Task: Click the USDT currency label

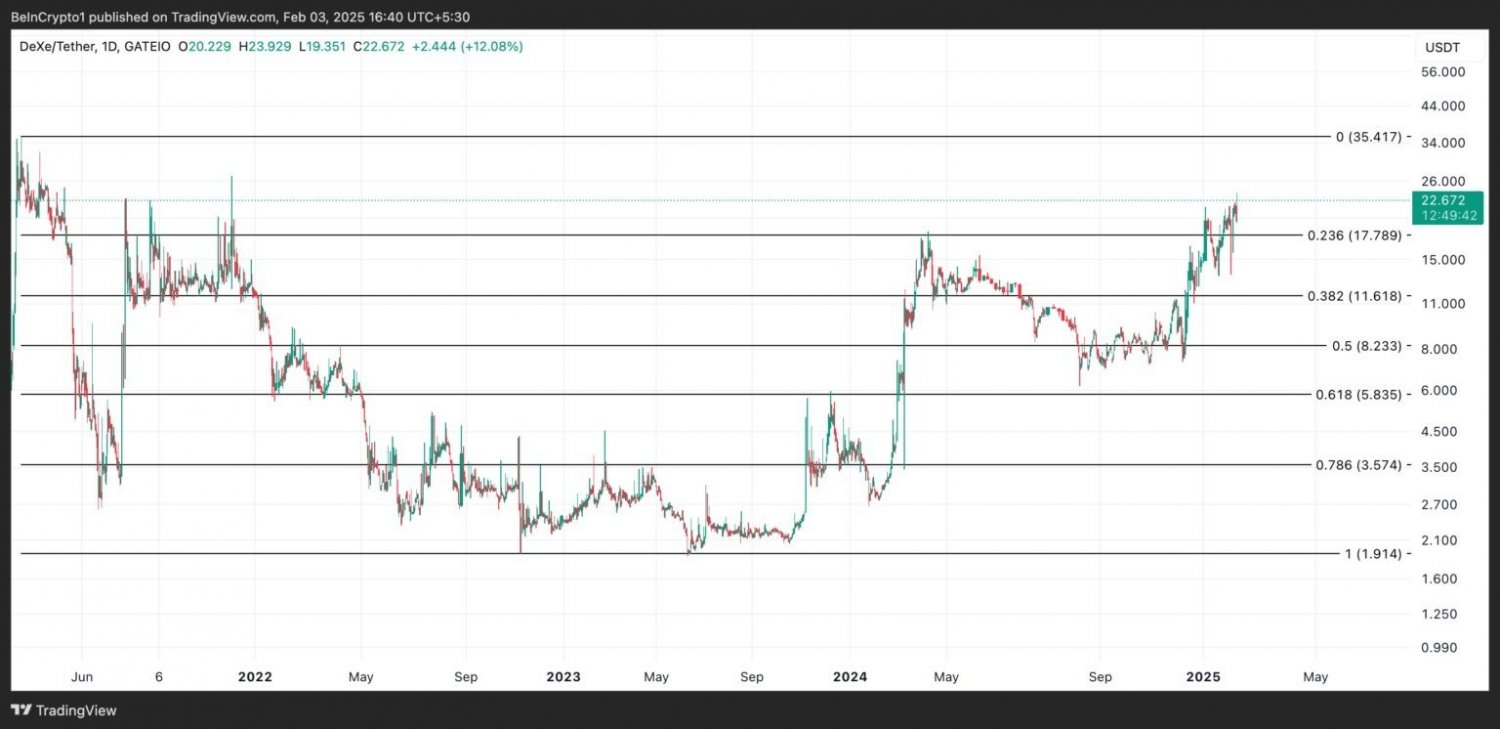Action: point(1442,47)
